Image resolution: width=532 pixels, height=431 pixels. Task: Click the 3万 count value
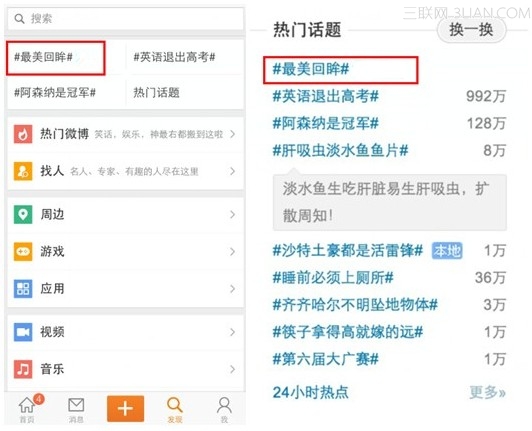click(x=495, y=305)
